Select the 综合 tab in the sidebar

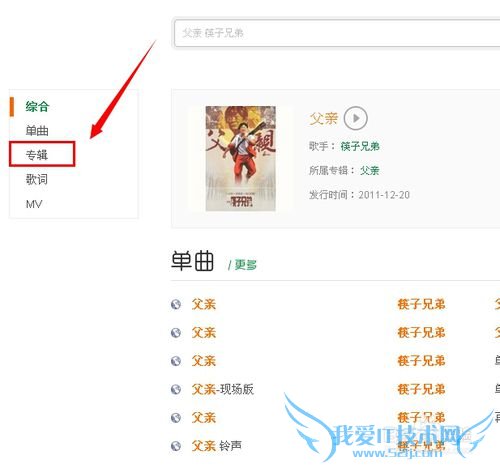click(37, 107)
